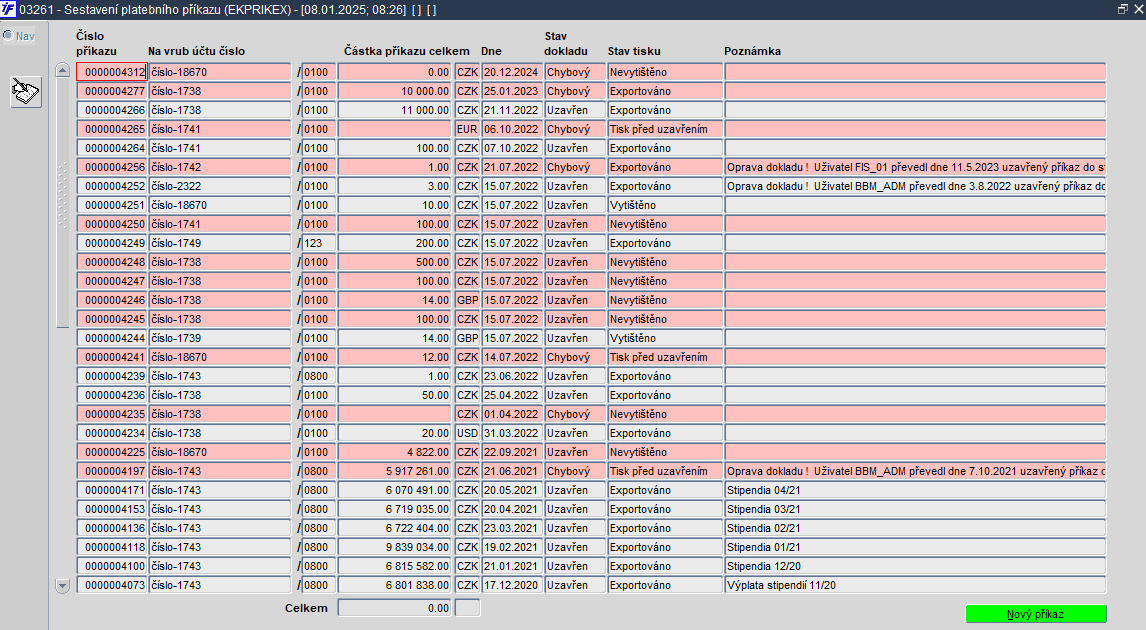The image size is (1146, 630).
Task: Click the application icon in title bar
Action: pyautogui.click(x=8, y=10)
